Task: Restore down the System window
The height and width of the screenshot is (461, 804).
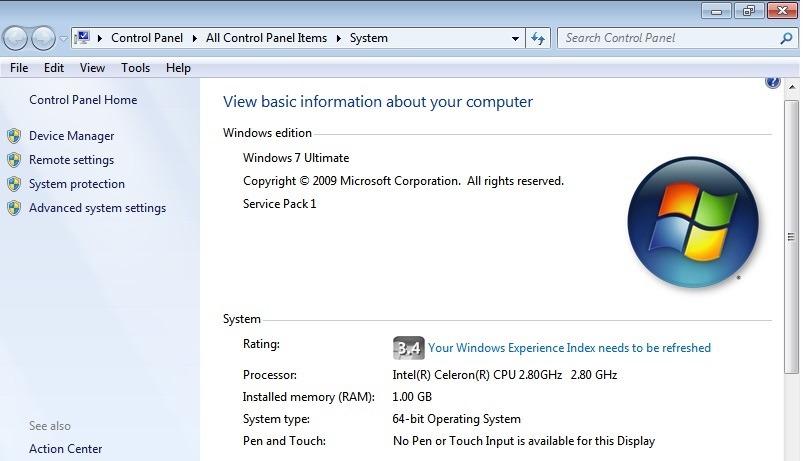Action: [x=749, y=11]
